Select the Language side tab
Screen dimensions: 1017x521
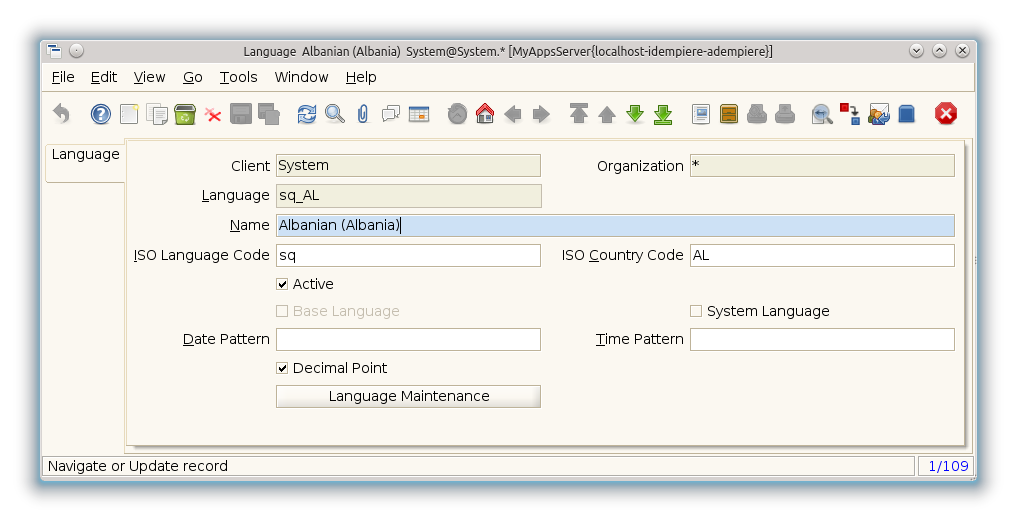tap(85, 163)
